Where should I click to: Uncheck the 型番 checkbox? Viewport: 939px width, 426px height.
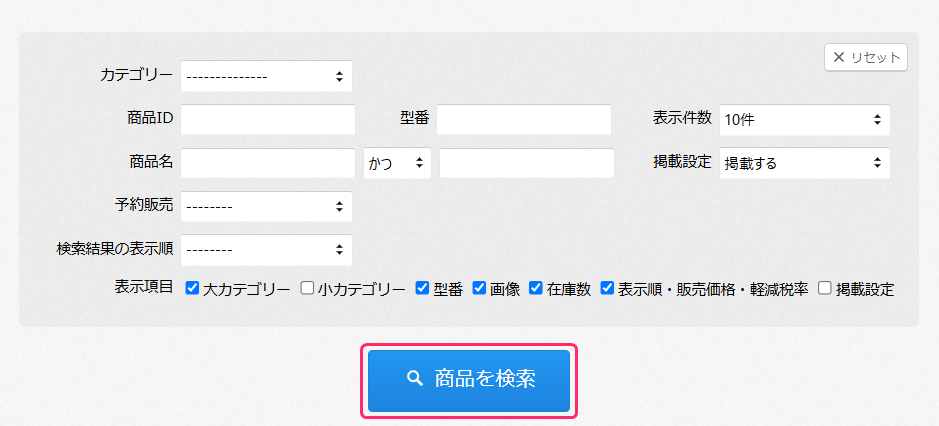(x=423, y=288)
